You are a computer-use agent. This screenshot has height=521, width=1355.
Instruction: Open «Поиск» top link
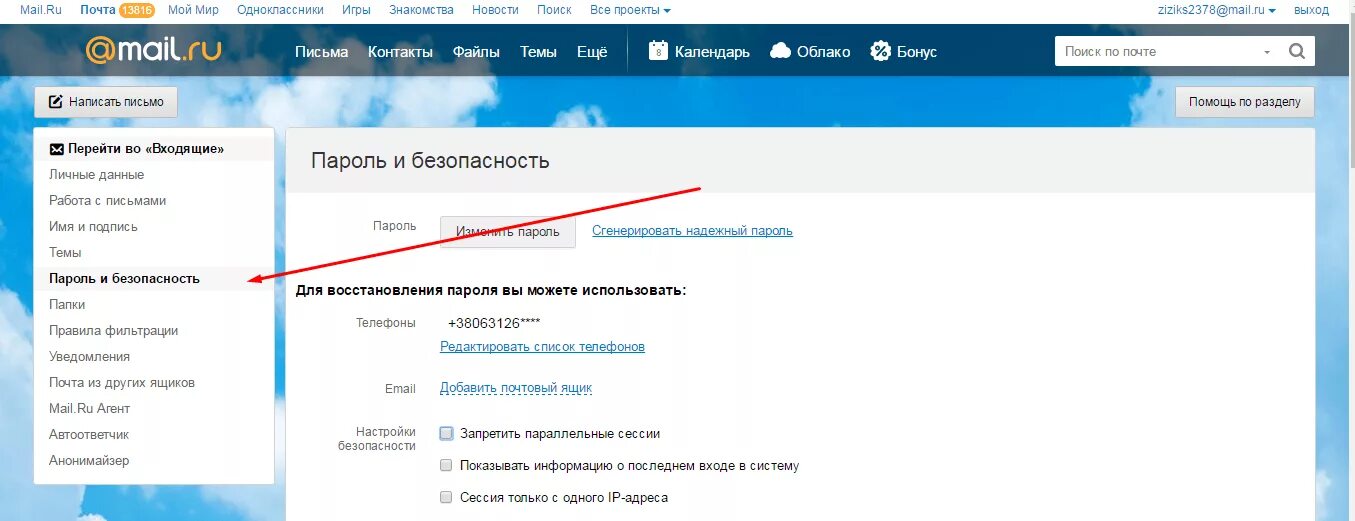(554, 10)
